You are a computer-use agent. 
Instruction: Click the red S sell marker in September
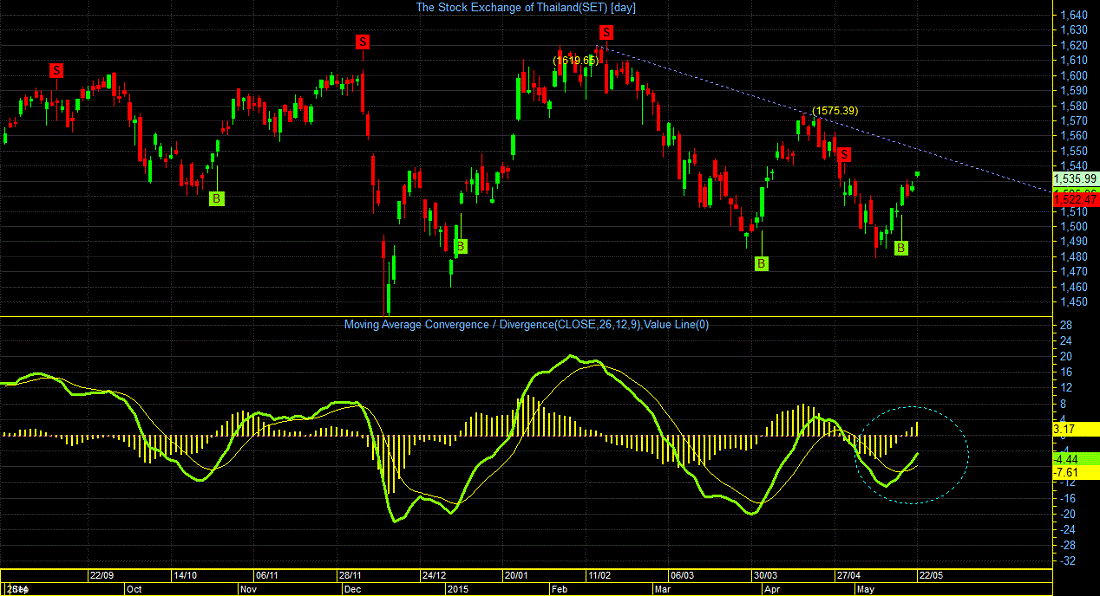tap(56, 70)
